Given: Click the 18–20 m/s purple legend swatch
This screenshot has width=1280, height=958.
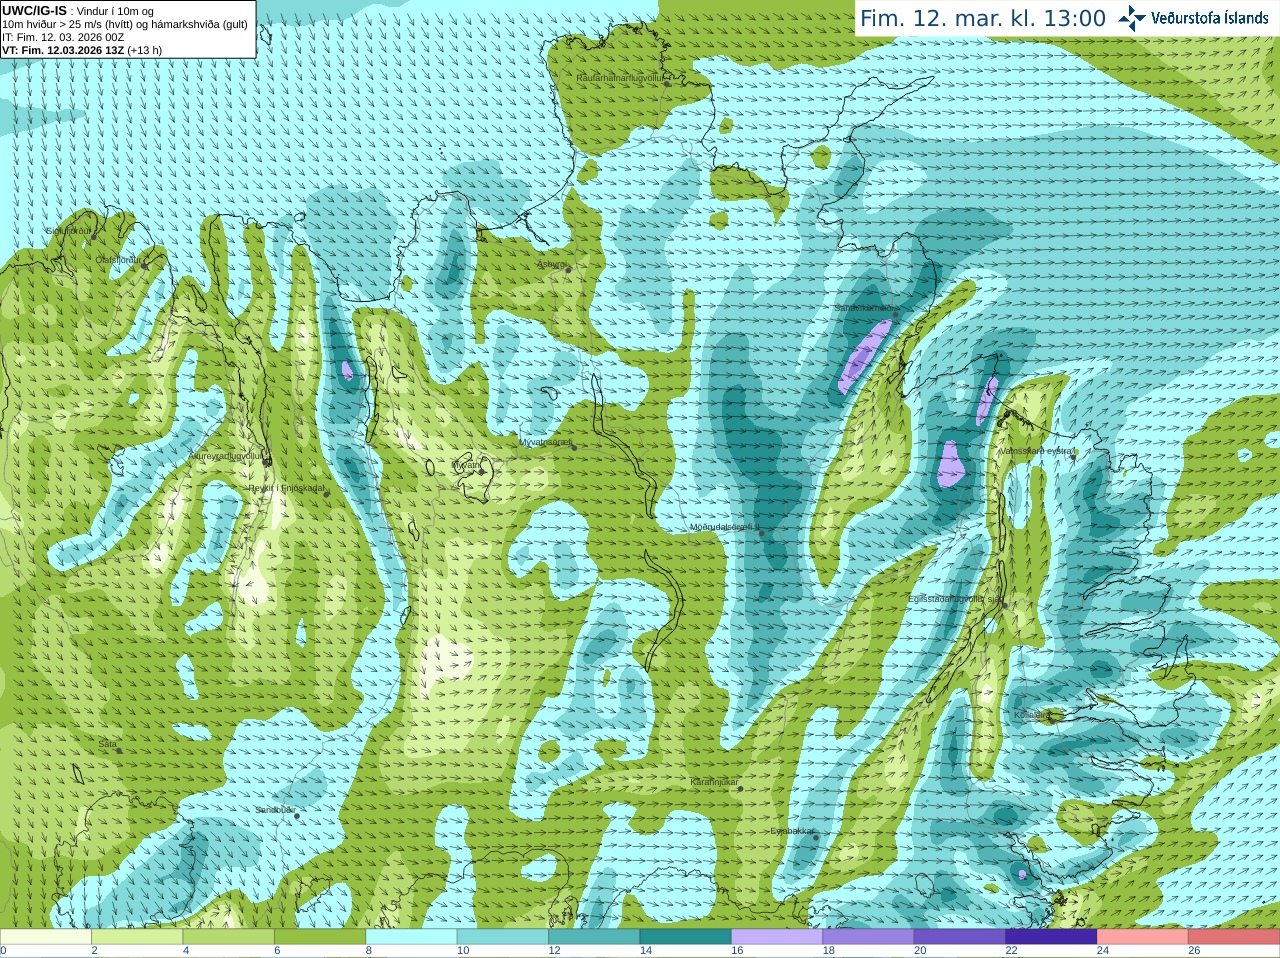Looking at the screenshot, I should pyautogui.click(x=868, y=937).
